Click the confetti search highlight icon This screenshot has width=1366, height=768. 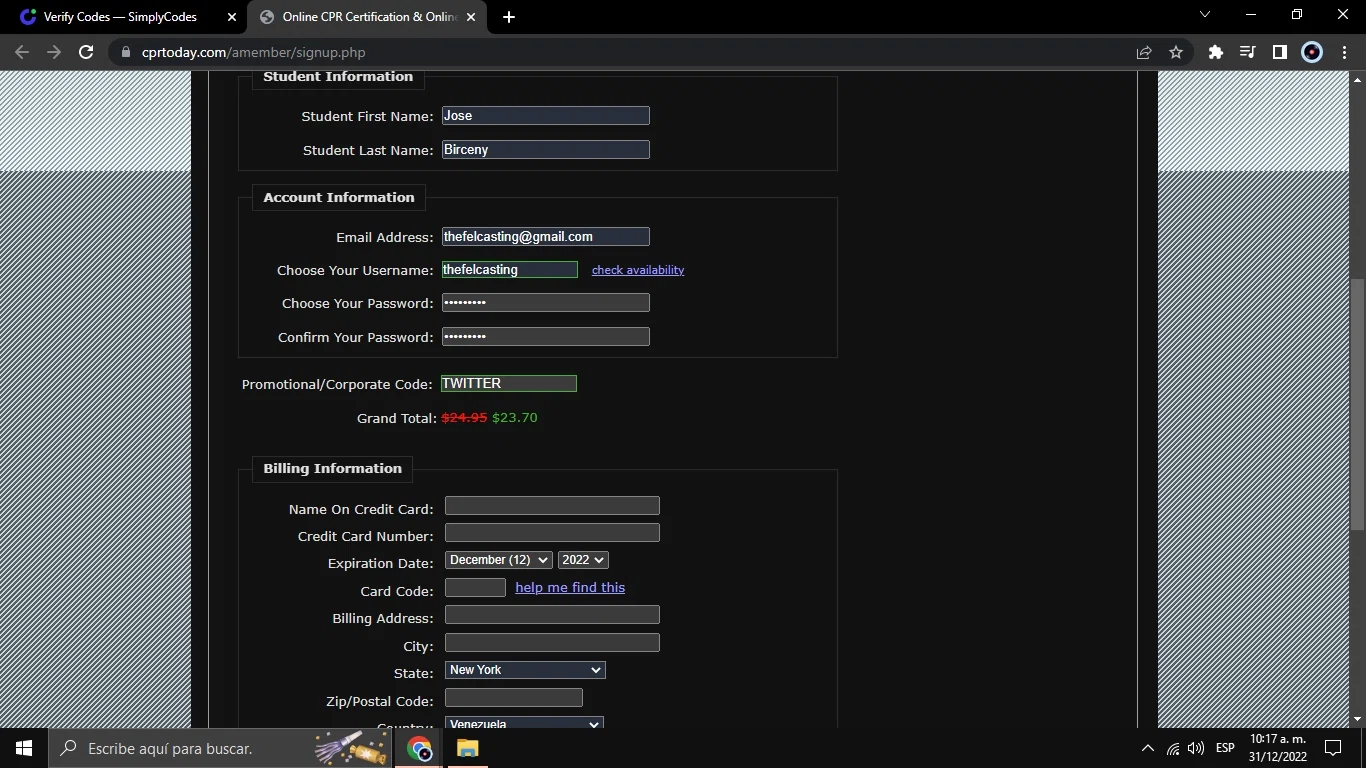coord(350,748)
